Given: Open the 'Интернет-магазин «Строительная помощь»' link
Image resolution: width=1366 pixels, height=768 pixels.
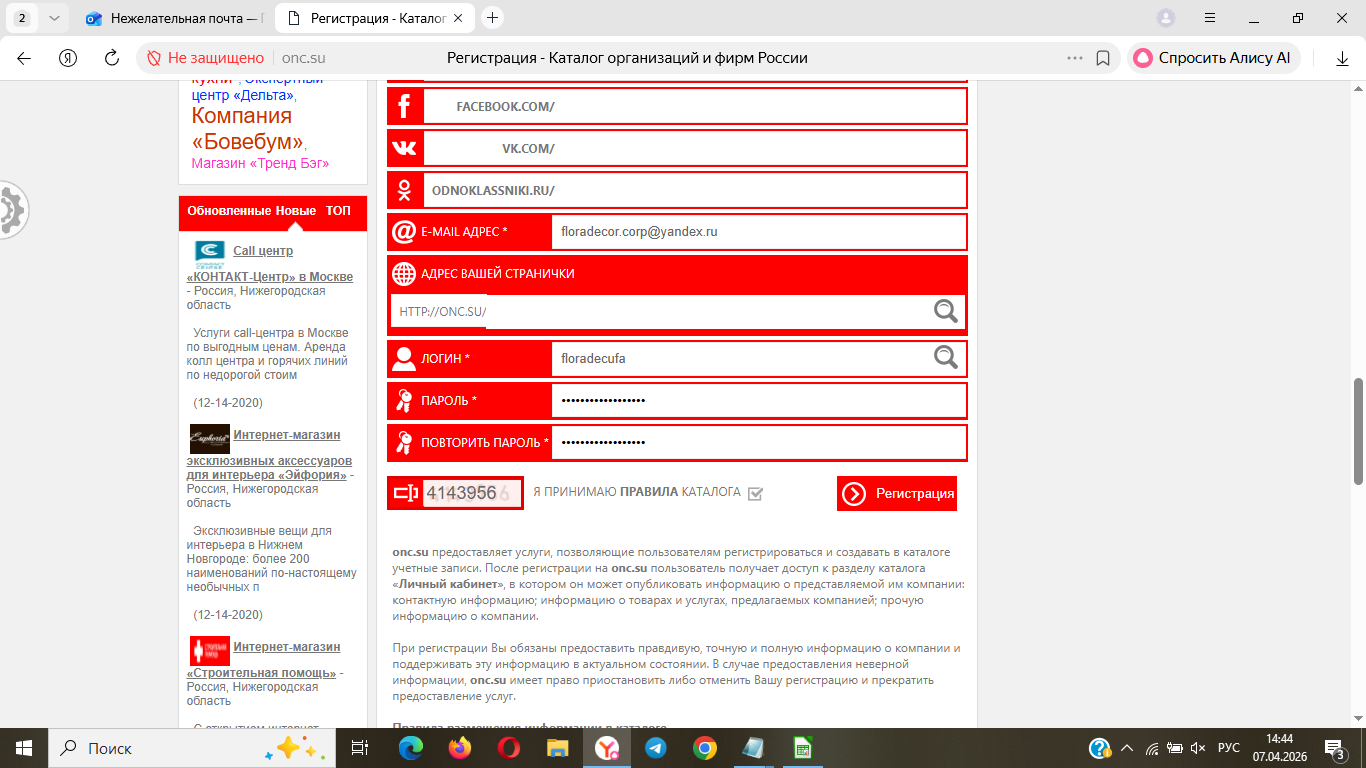Looking at the screenshot, I should 265,660.
